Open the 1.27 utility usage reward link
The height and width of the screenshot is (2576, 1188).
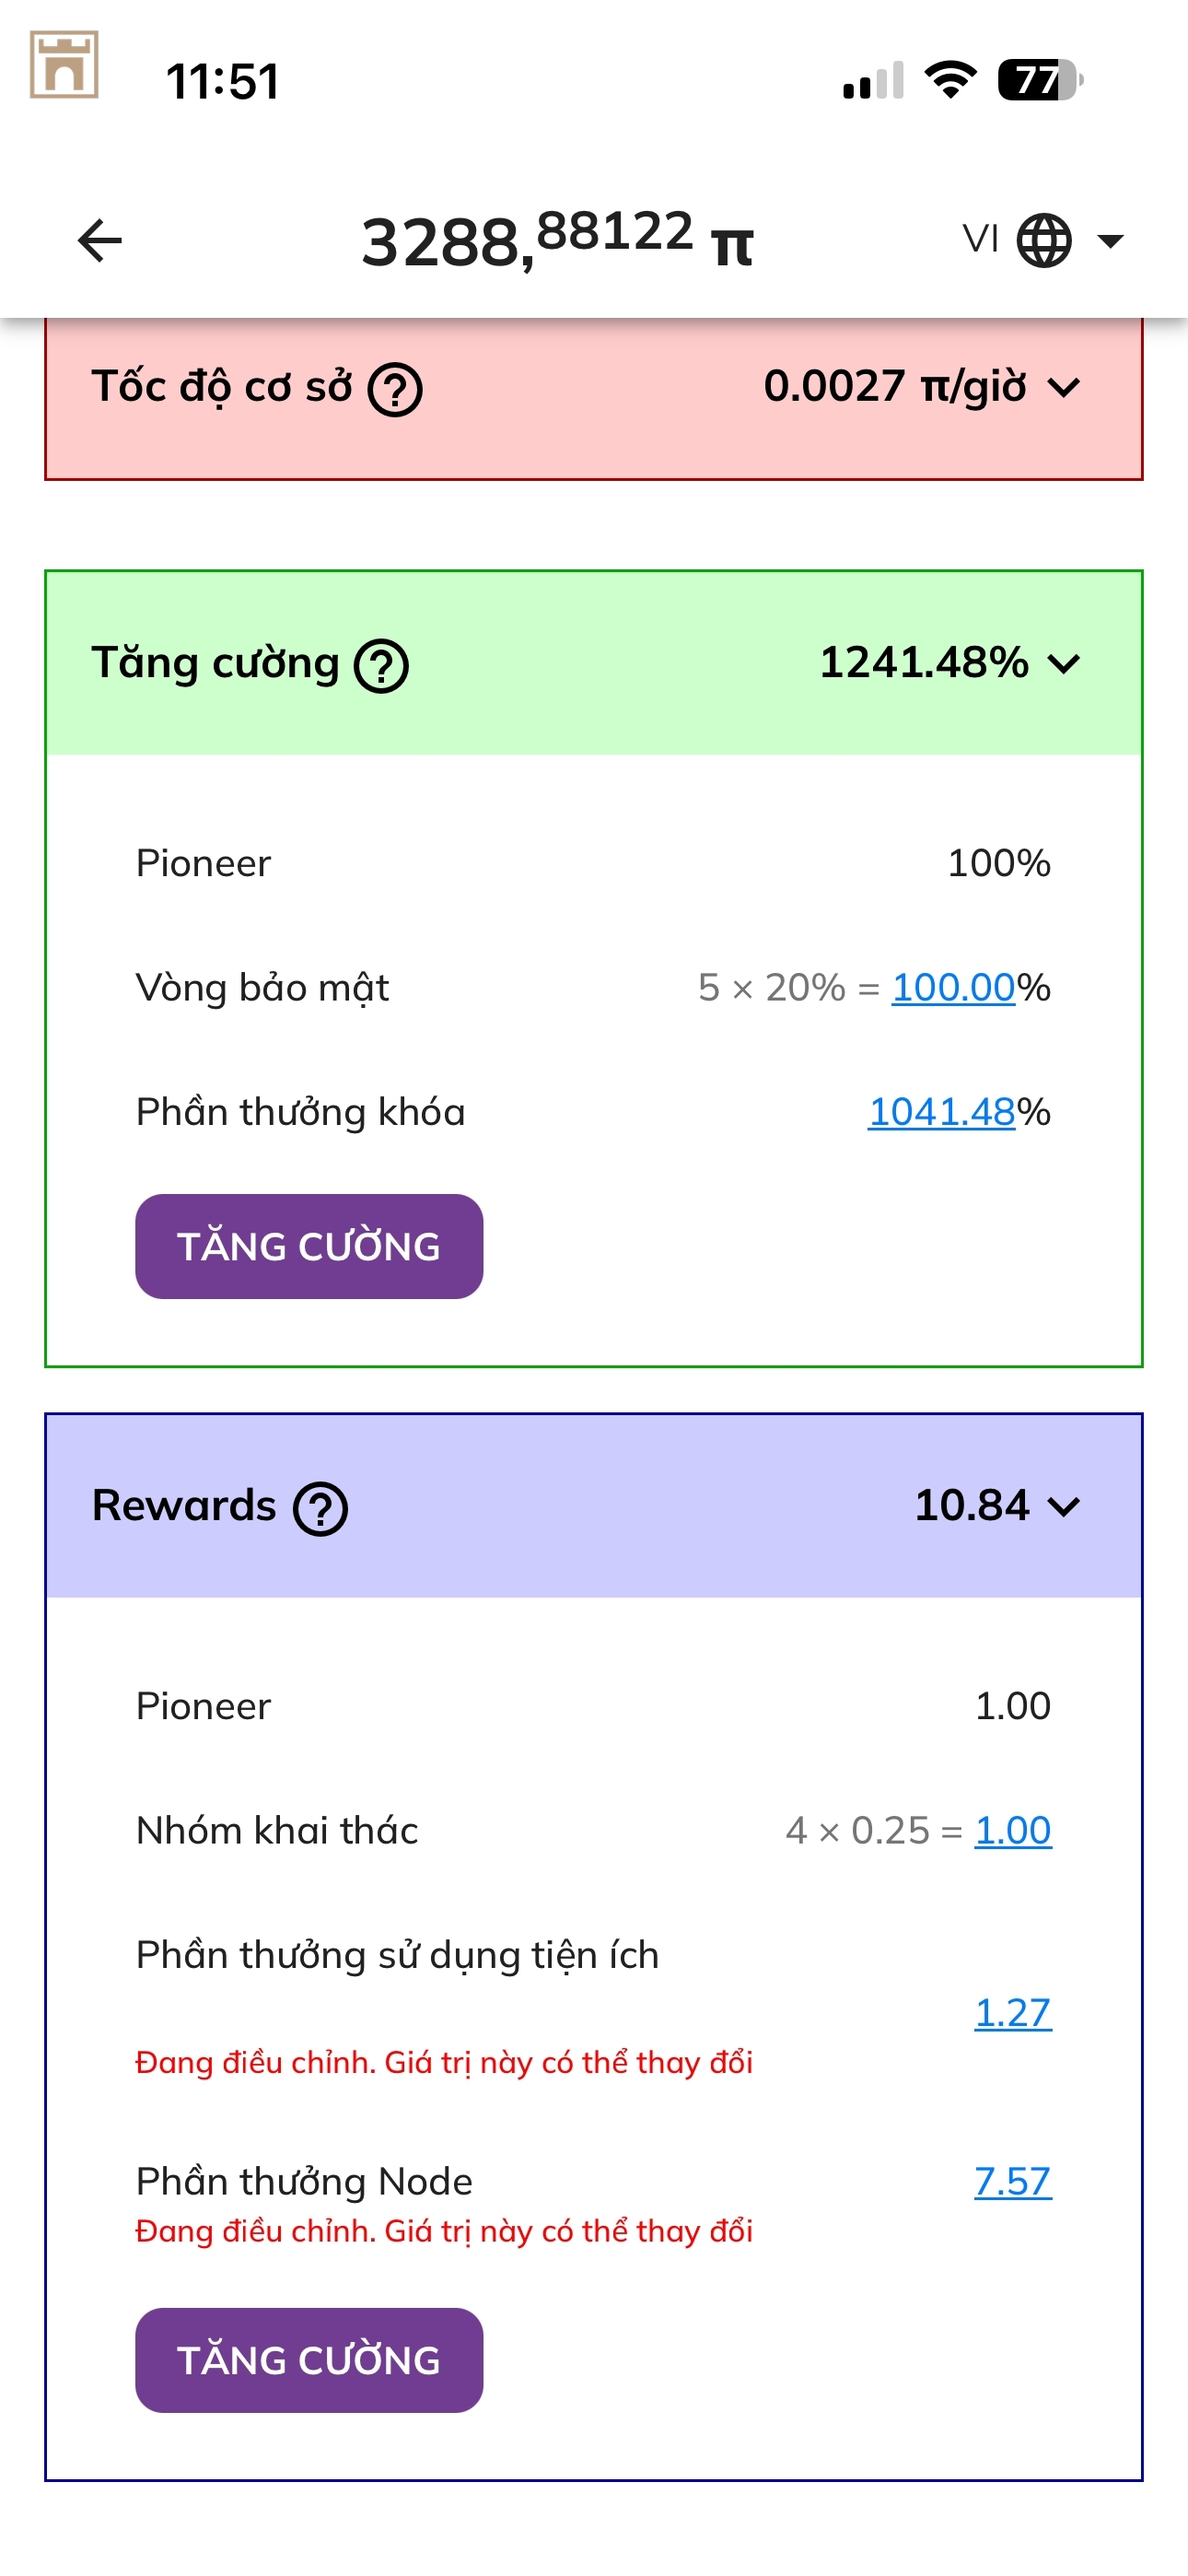tap(1012, 2012)
